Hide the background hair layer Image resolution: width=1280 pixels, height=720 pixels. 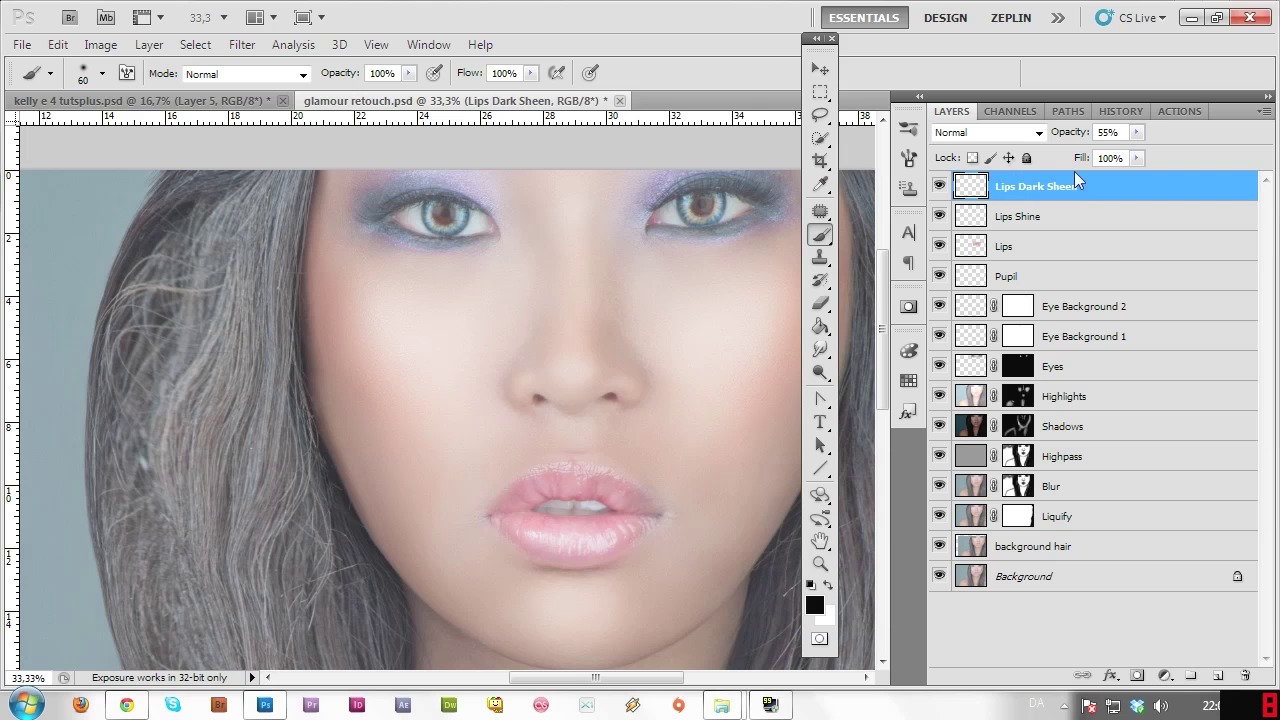pyautogui.click(x=939, y=546)
